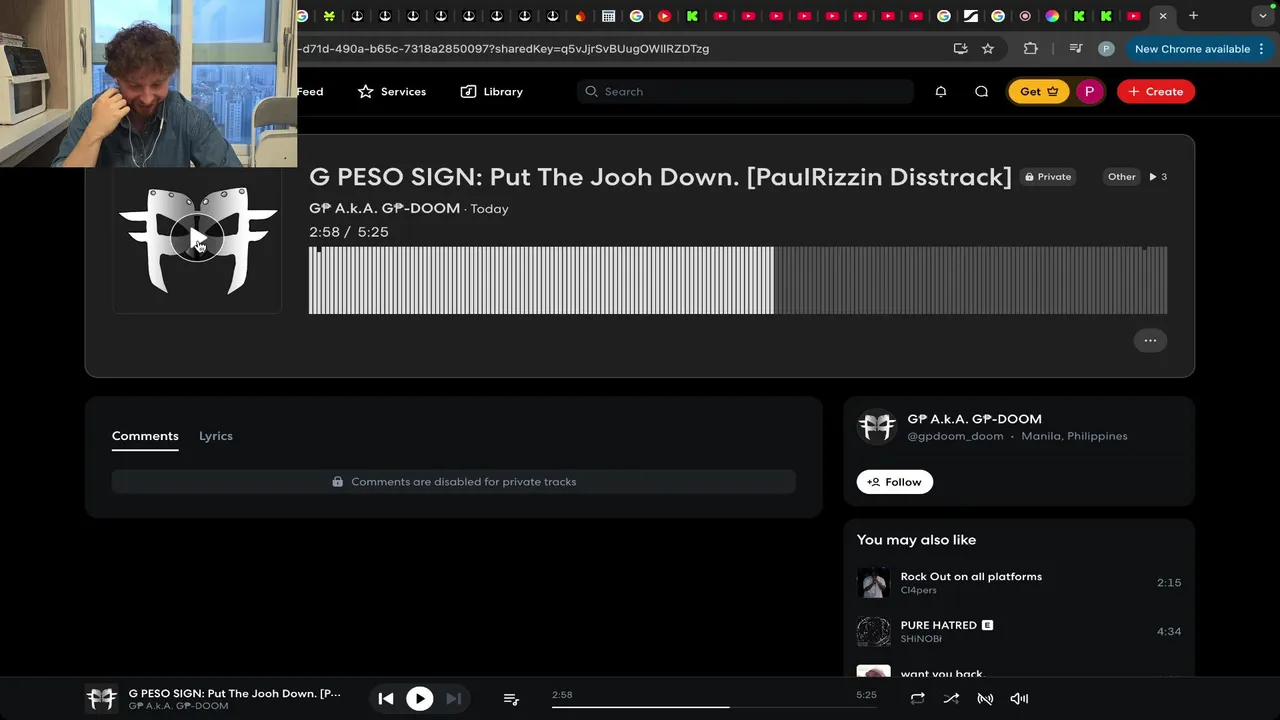Open Chrome extensions puzzle icon
Image resolution: width=1280 pixels, height=720 pixels.
pos(1030,48)
